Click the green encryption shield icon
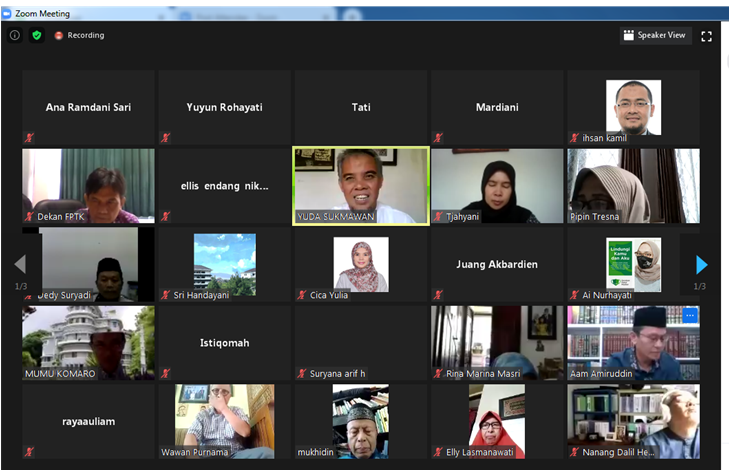Viewport: 730px width, 471px height. click(x=37, y=35)
